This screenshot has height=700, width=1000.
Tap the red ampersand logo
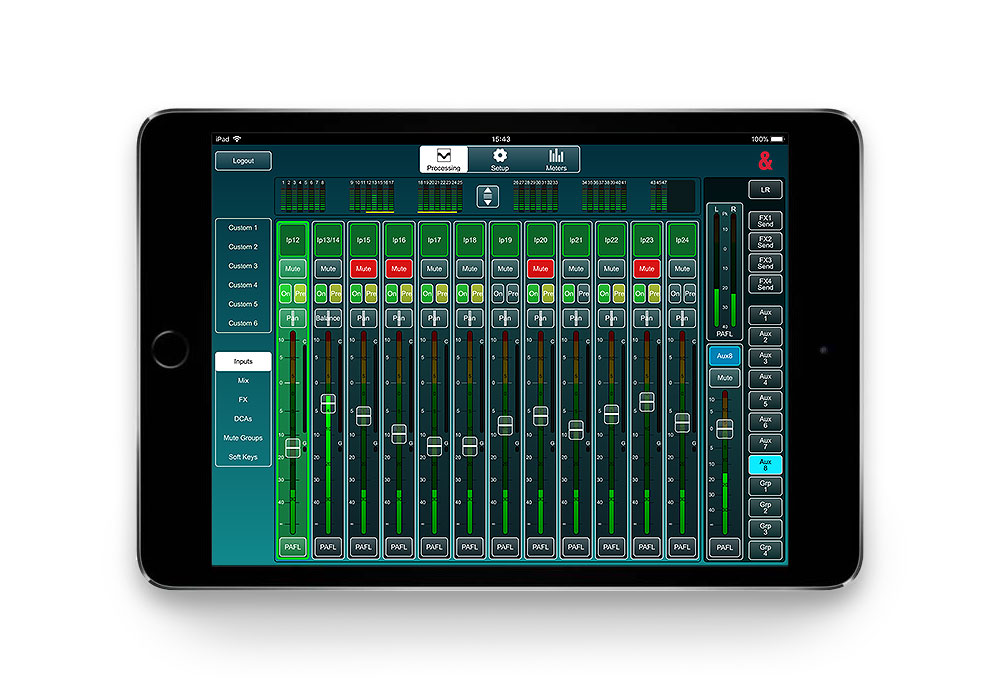tap(766, 161)
